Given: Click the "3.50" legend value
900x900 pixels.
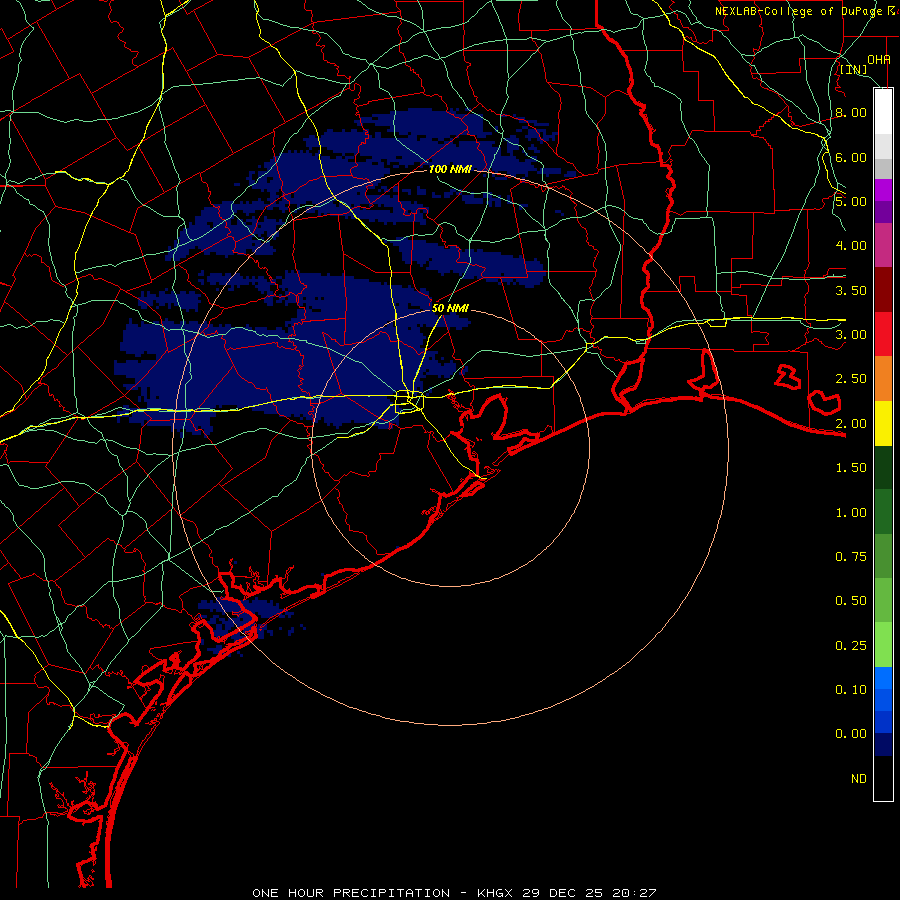Looking at the screenshot, I should coord(851,290).
